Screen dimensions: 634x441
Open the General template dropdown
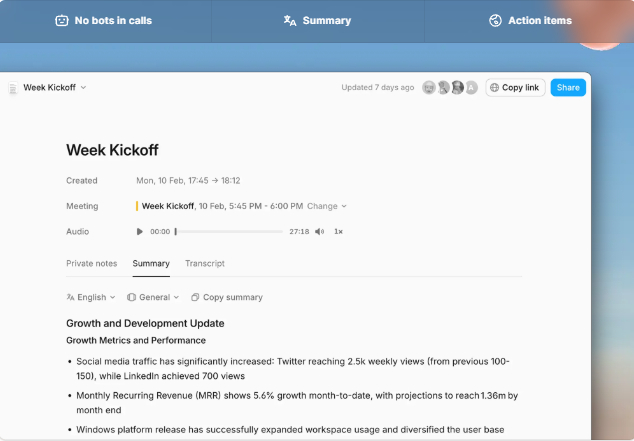(153, 297)
